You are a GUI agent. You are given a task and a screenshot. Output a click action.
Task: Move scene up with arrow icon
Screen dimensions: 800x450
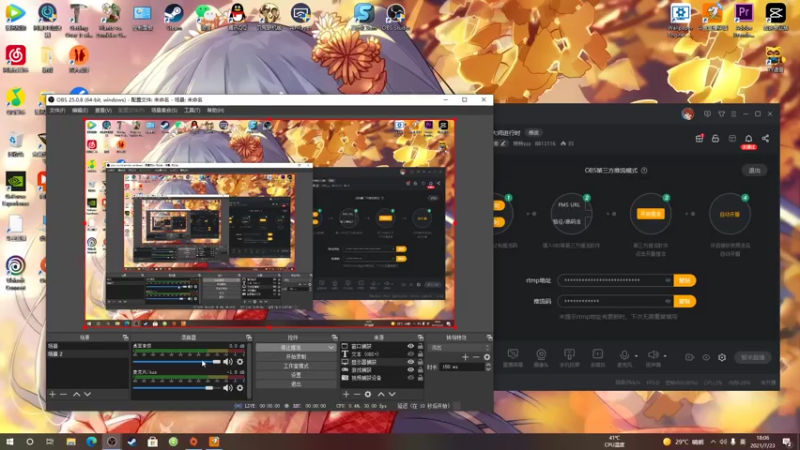pos(77,394)
